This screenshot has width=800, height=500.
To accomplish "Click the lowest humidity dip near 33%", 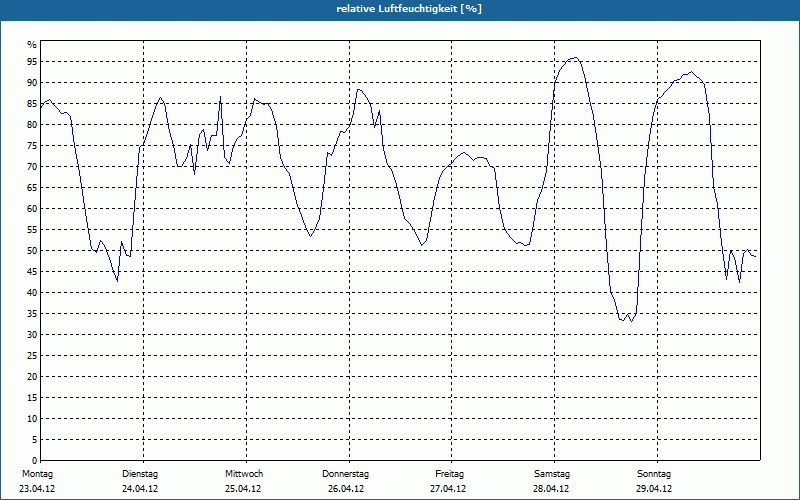I will [x=631, y=321].
